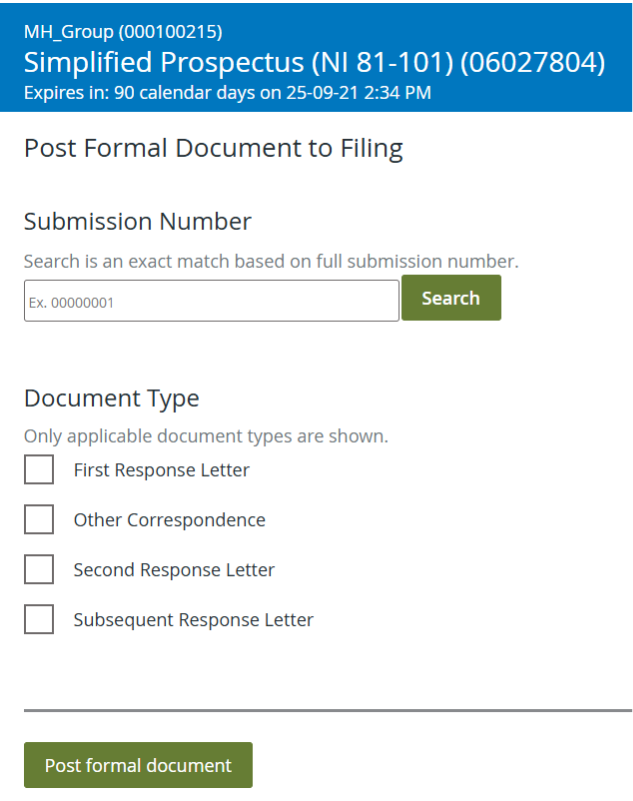The width and height of the screenshot is (633, 801).
Task: Click the "Other Correspondence" label text
Action: (x=169, y=520)
